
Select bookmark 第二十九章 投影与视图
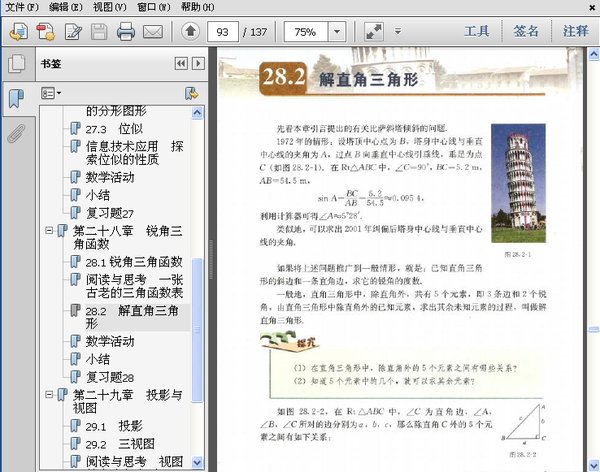tap(127, 401)
